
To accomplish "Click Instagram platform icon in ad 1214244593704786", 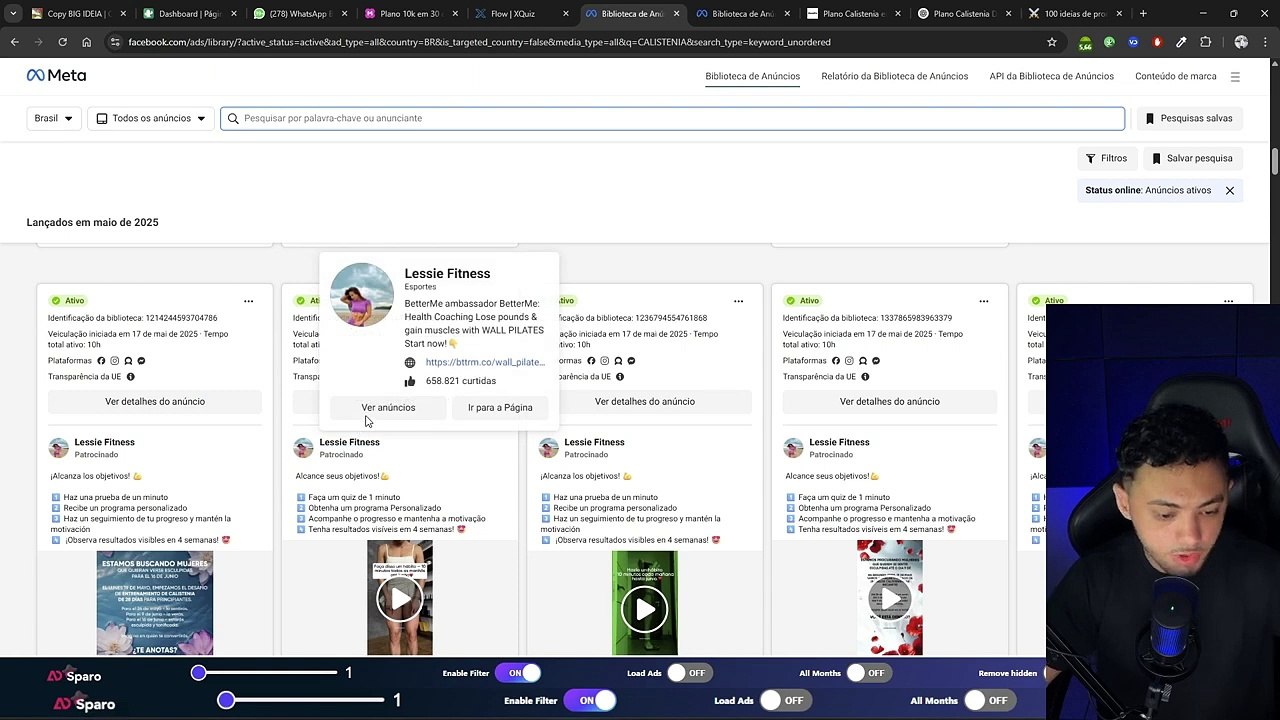I will [115, 360].
